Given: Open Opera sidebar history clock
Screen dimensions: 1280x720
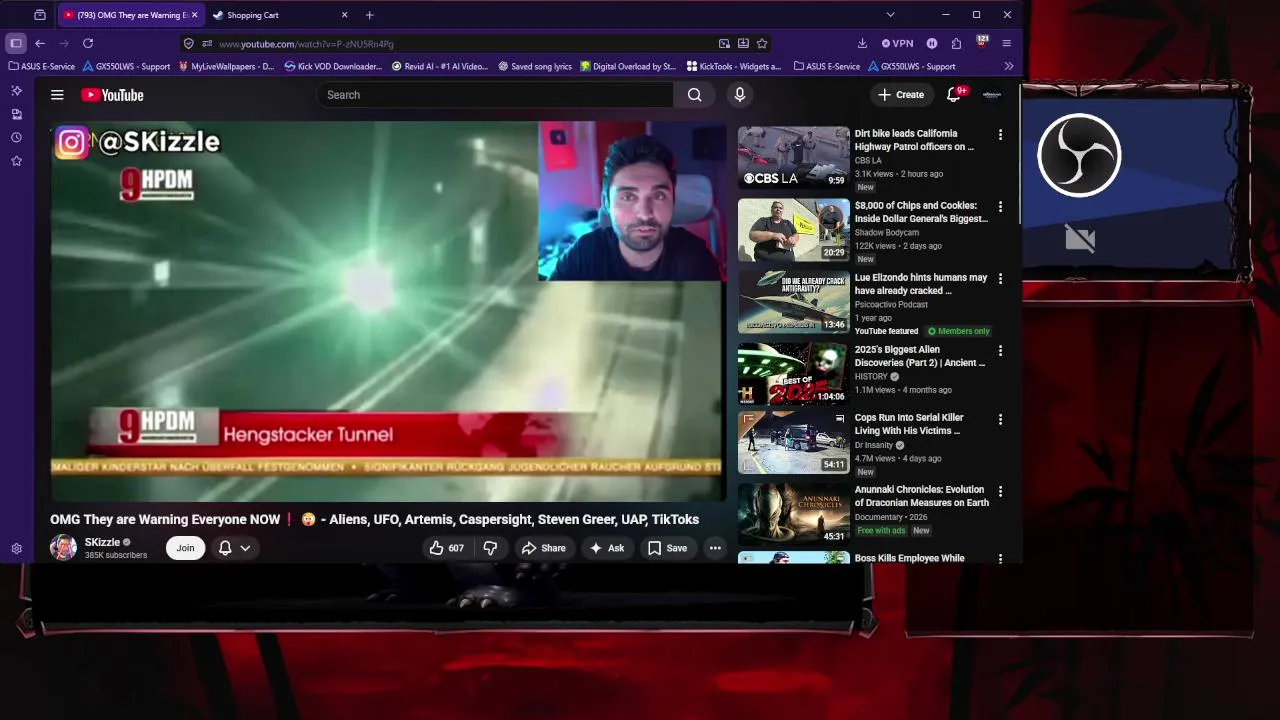Looking at the screenshot, I should [x=16, y=137].
